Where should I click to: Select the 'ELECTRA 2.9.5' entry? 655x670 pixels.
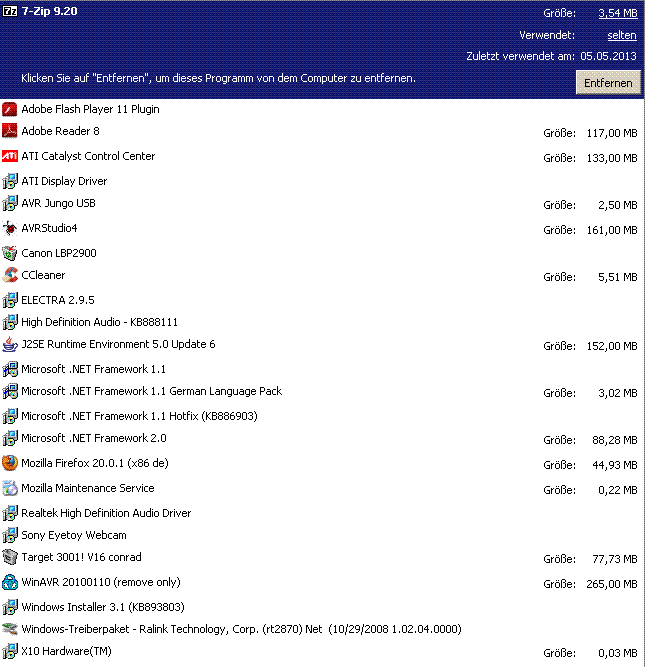click(58, 300)
